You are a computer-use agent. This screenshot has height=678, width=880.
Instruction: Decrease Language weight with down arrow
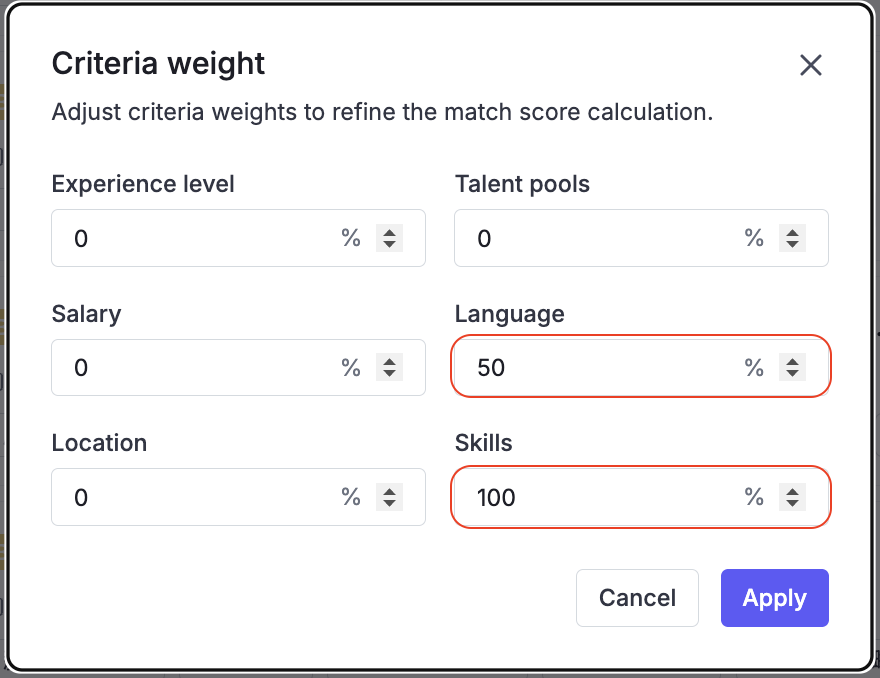[x=792, y=373]
